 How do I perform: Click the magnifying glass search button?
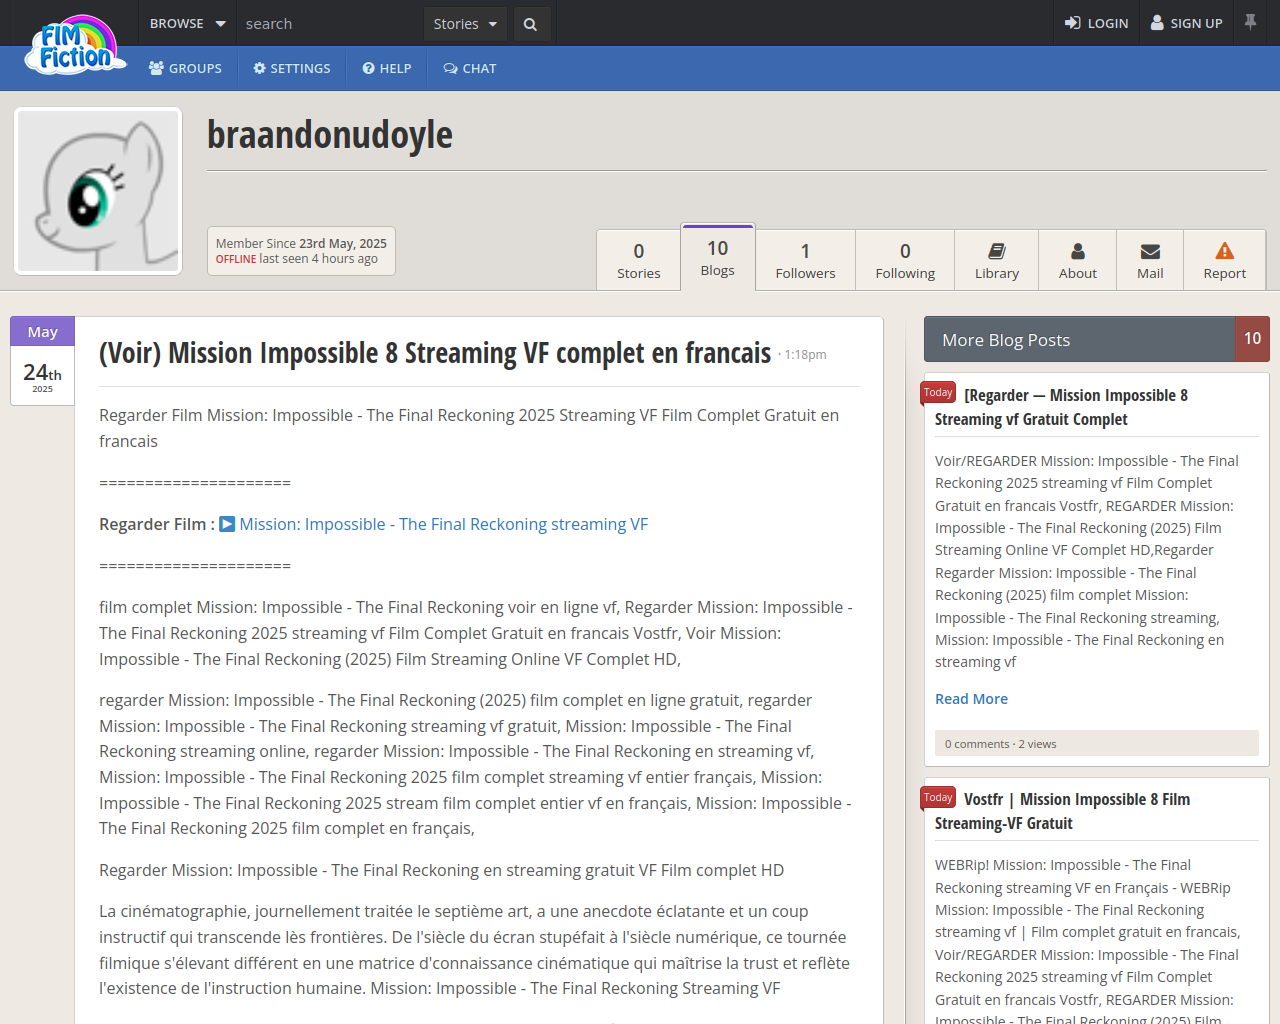pyautogui.click(x=530, y=24)
